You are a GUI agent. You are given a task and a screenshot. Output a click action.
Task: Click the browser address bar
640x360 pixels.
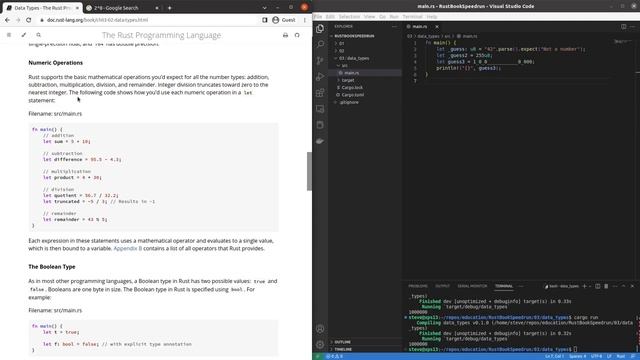click(147, 20)
